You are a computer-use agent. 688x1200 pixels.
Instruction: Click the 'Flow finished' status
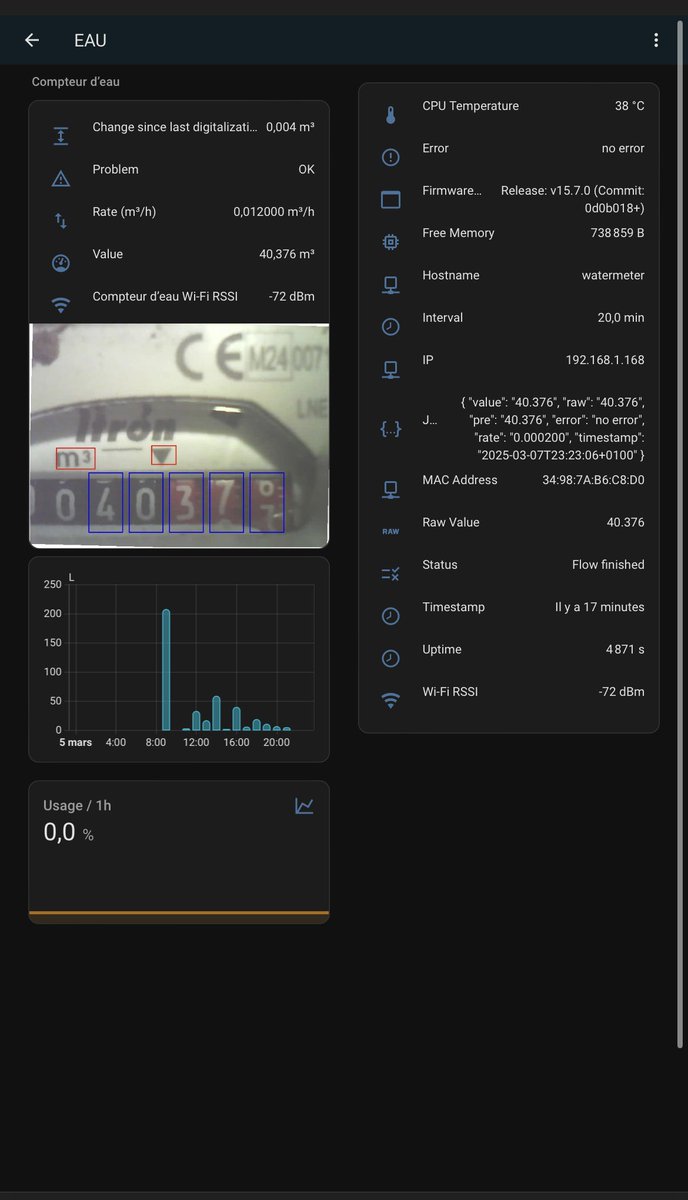click(x=608, y=565)
